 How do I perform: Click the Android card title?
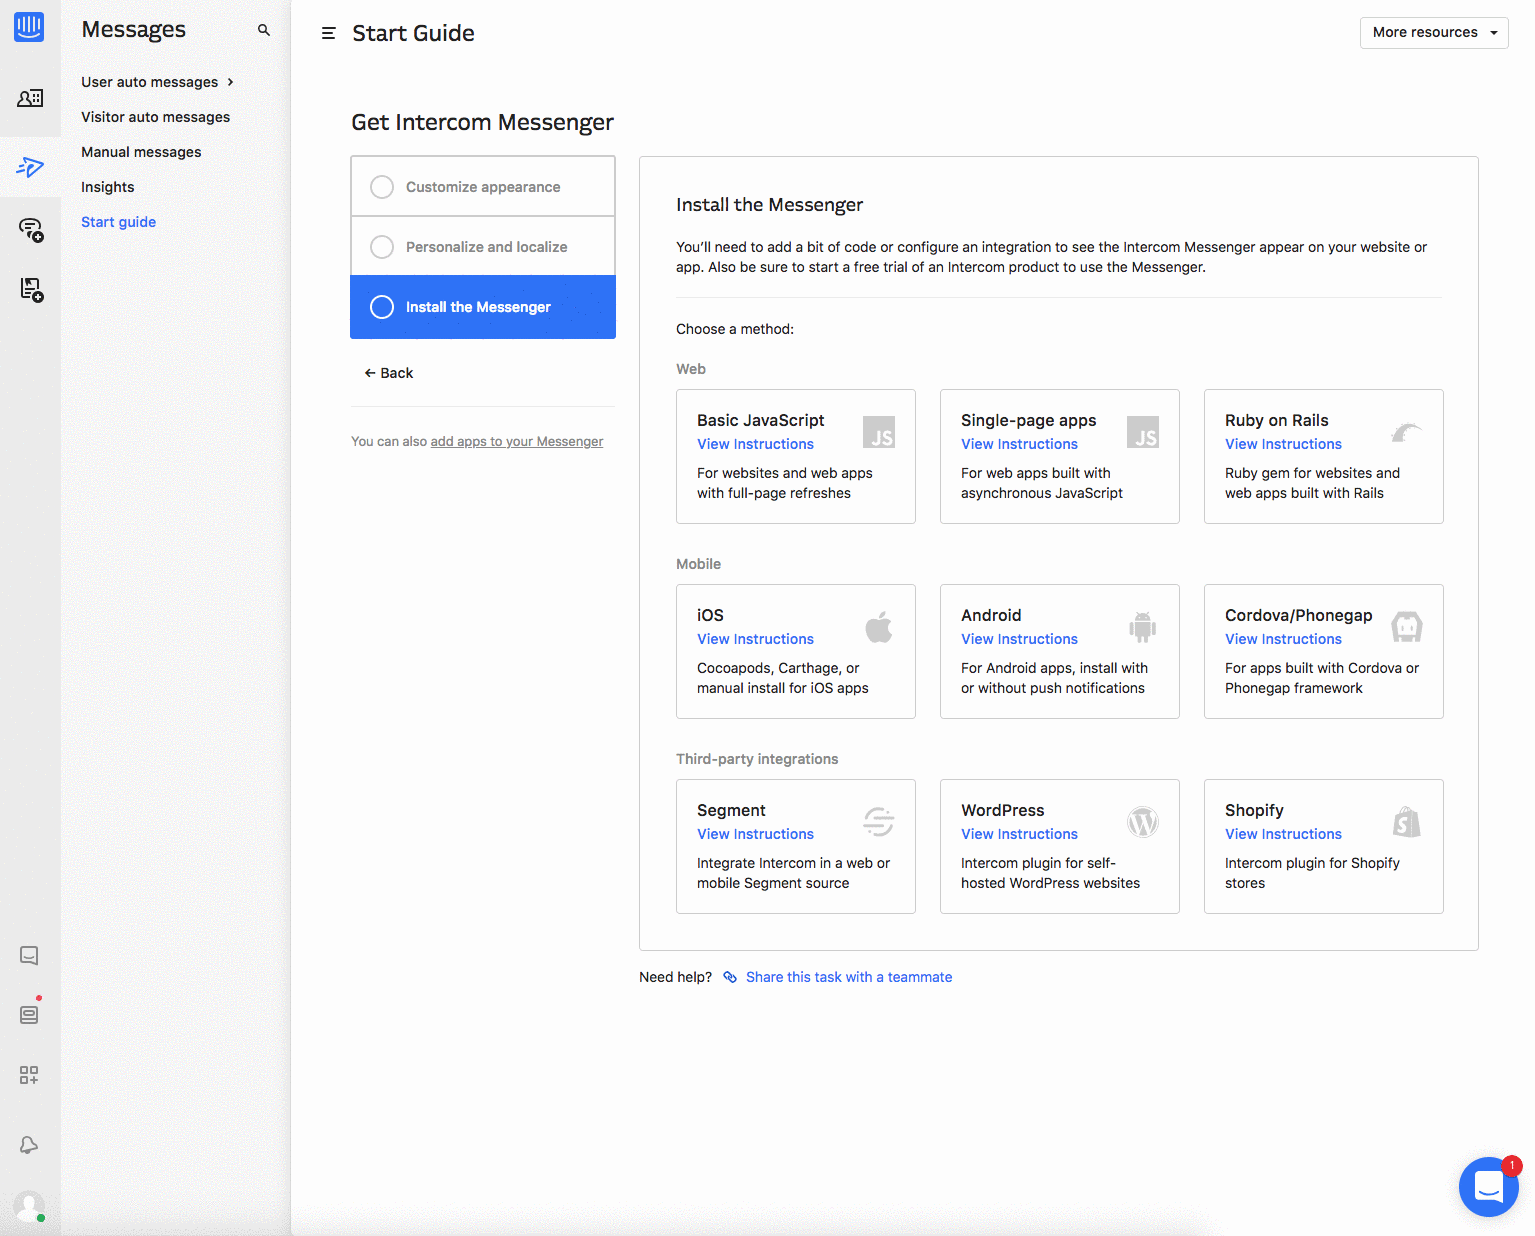pos(992,615)
